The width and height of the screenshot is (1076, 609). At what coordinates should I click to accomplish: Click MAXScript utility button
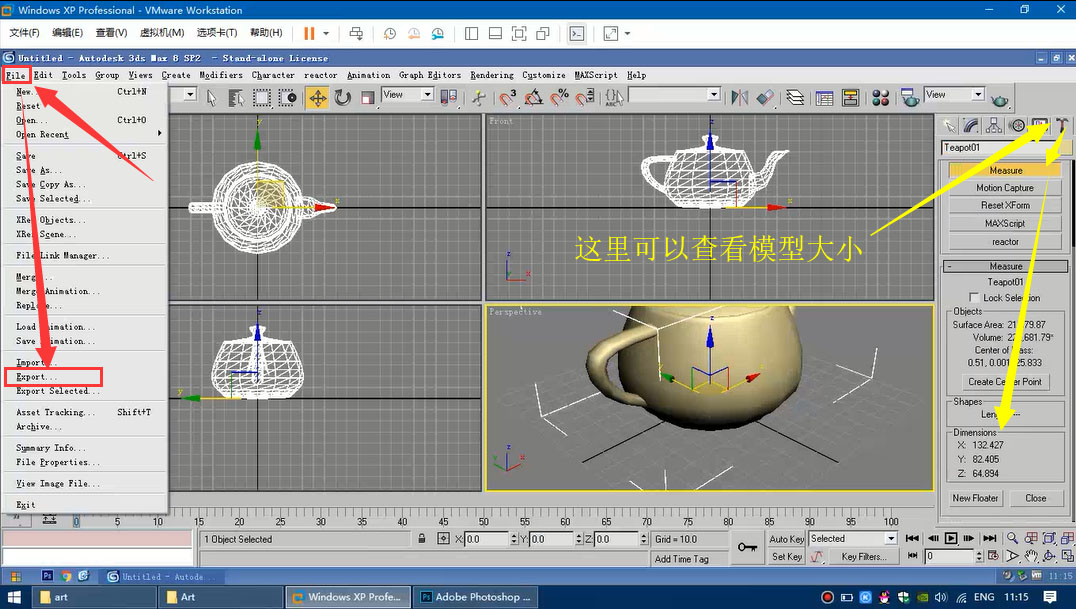pos(1005,223)
